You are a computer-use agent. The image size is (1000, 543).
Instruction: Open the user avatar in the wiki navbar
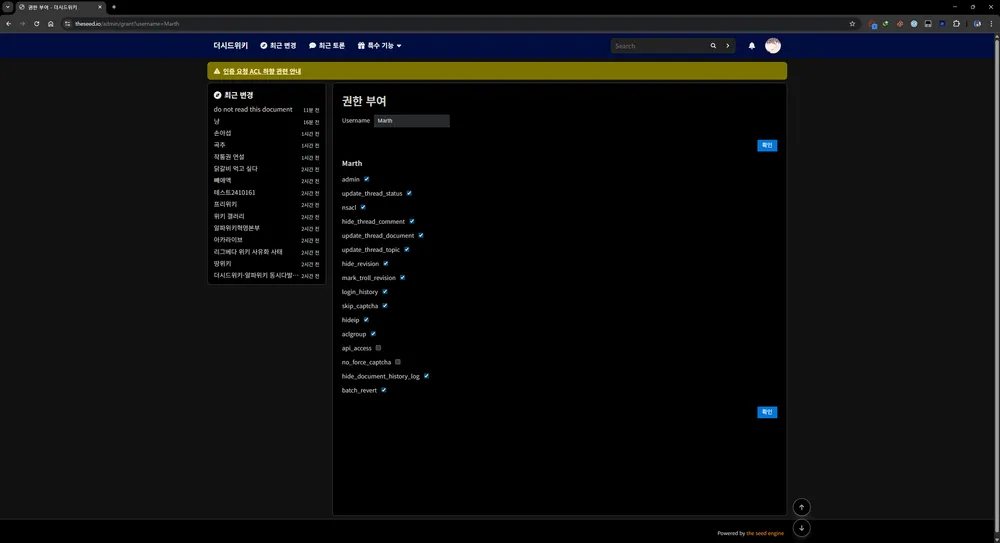tap(773, 45)
